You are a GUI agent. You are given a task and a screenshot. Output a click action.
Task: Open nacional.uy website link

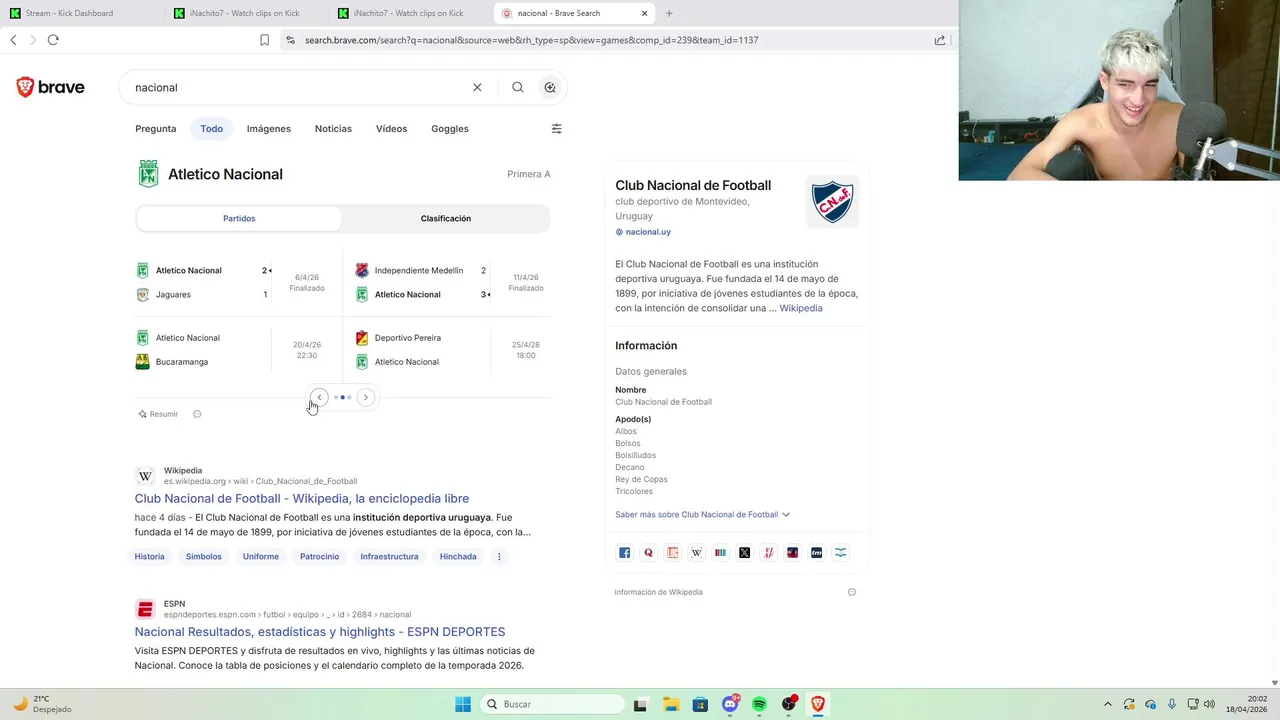click(643, 232)
